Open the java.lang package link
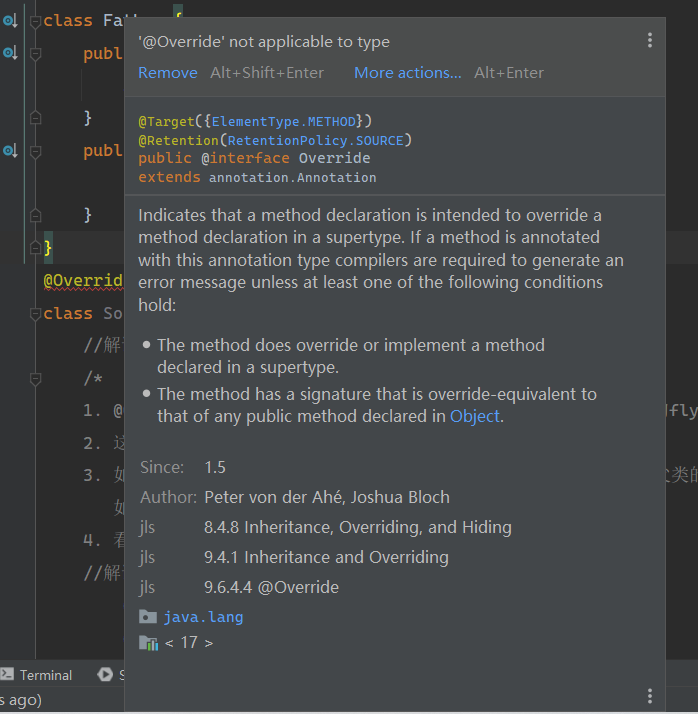The height and width of the screenshot is (714, 698). tap(204, 617)
